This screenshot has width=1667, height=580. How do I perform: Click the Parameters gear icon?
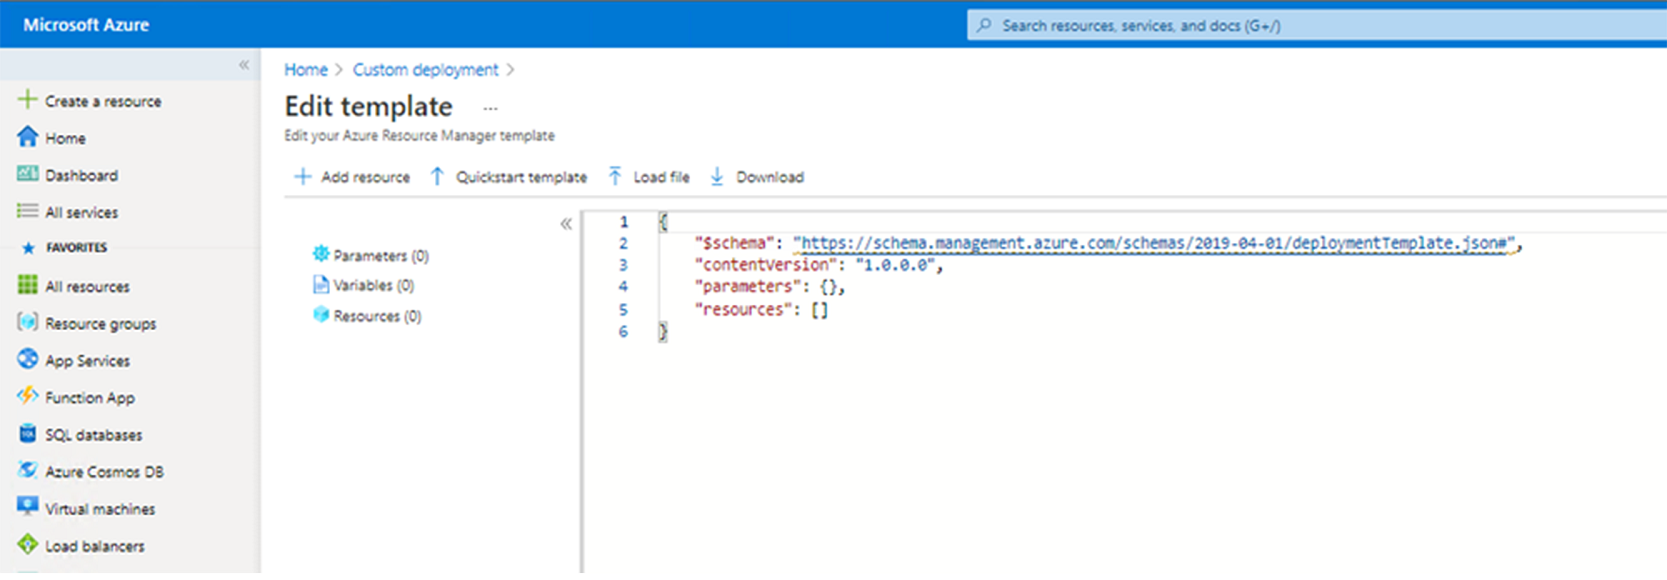point(321,254)
